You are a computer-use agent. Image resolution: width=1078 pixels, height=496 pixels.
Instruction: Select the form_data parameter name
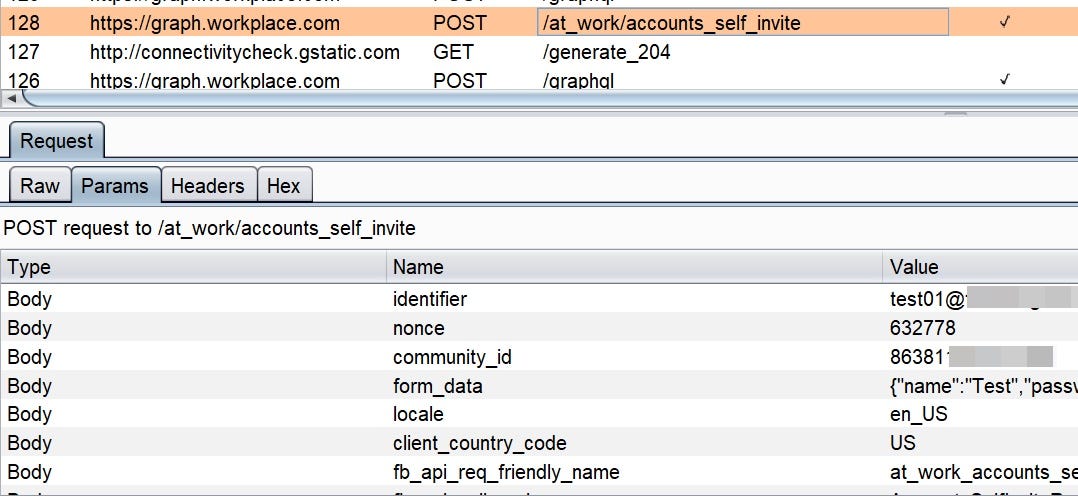coord(437,387)
